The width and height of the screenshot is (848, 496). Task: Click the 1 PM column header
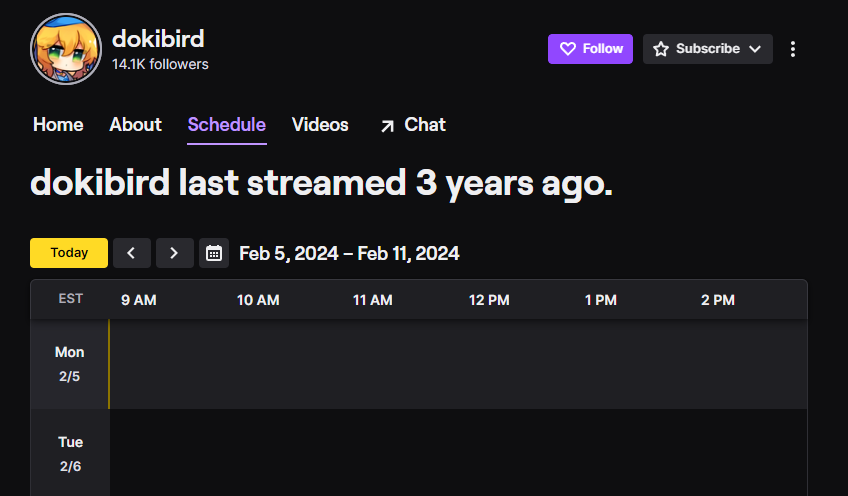[600, 300]
